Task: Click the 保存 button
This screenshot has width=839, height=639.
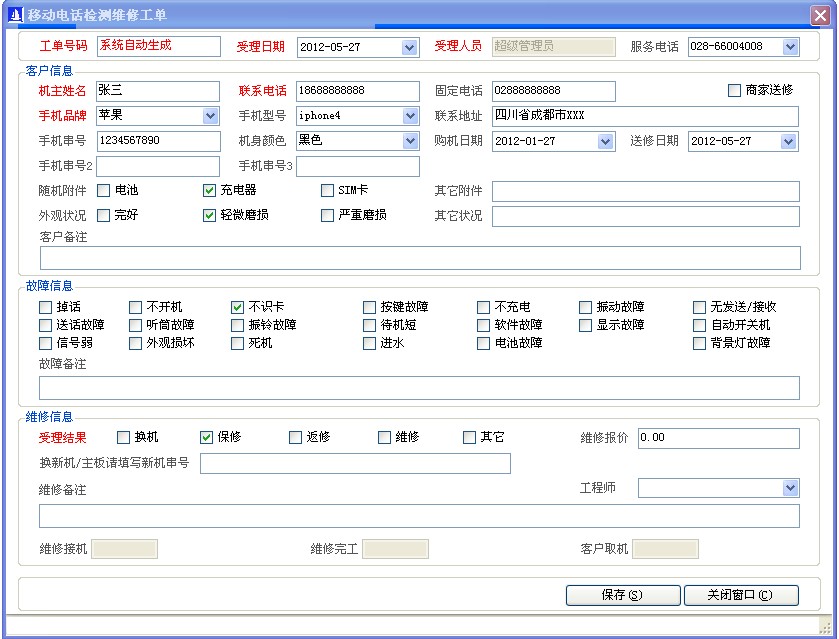Action: pyautogui.click(x=622, y=594)
